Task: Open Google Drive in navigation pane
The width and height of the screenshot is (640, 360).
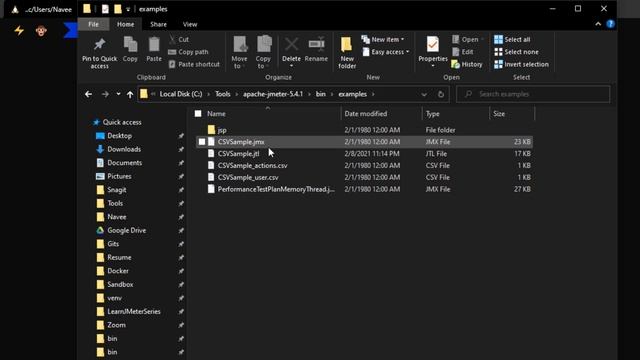Action: 127,231
